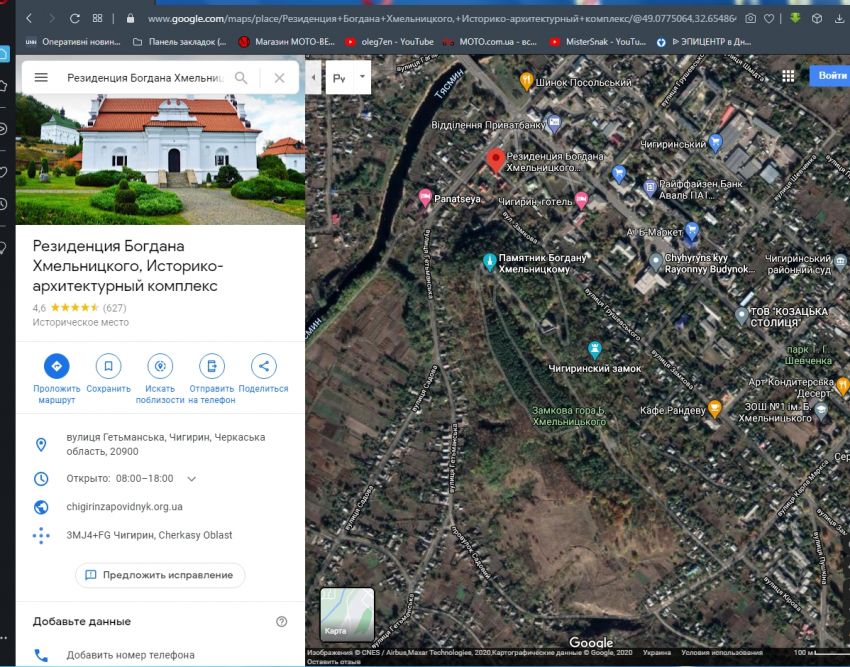Click the Проложить маршрут directions icon

point(56,366)
